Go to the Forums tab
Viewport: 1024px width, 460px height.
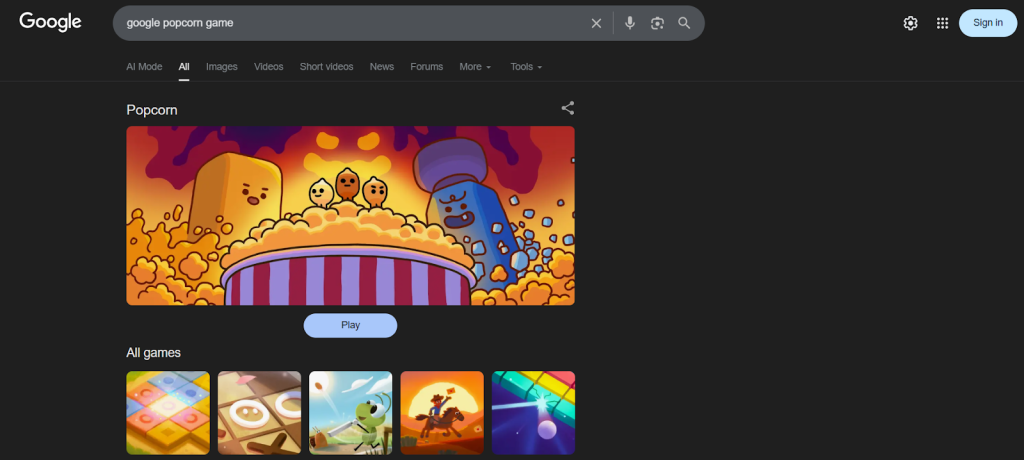pyautogui.click(x=426, y=67)
